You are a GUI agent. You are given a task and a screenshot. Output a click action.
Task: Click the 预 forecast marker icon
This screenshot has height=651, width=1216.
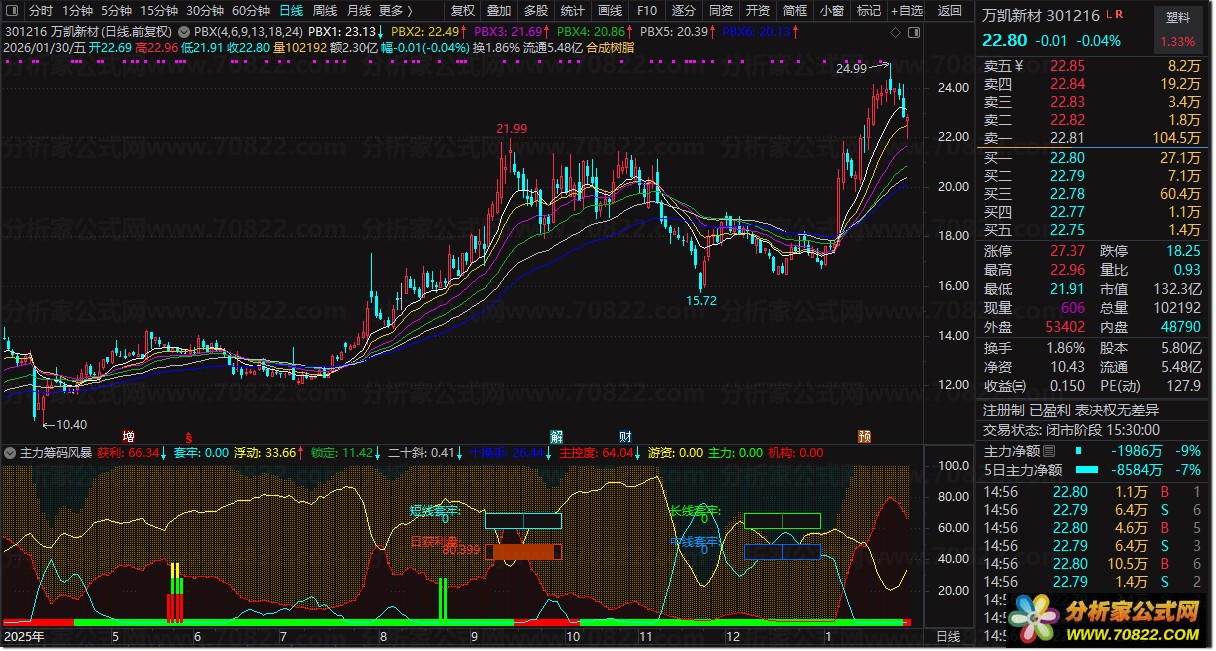[x=864, y=437]
